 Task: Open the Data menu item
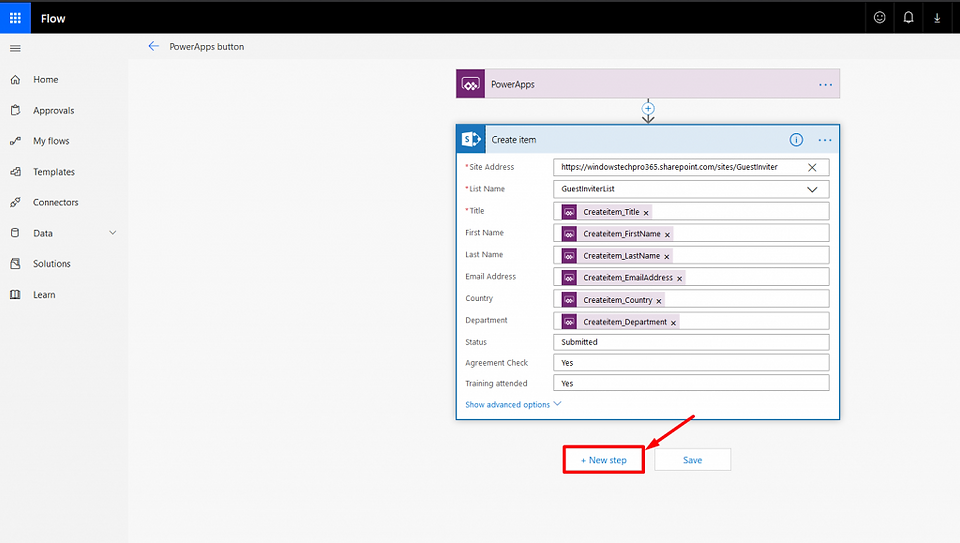click(x=43, y=233)
